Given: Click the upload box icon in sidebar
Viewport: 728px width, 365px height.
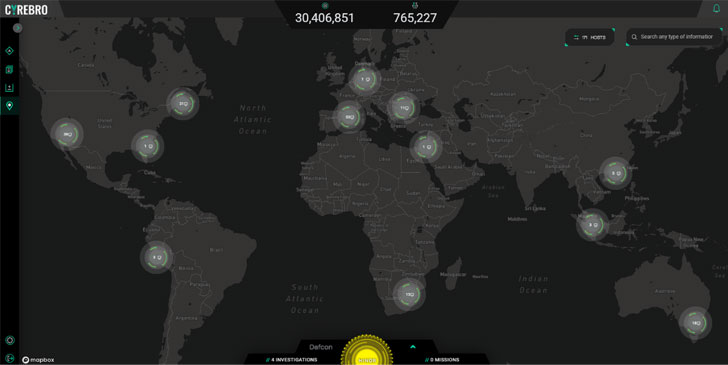Looking at the screenshot, I should 9,88.
